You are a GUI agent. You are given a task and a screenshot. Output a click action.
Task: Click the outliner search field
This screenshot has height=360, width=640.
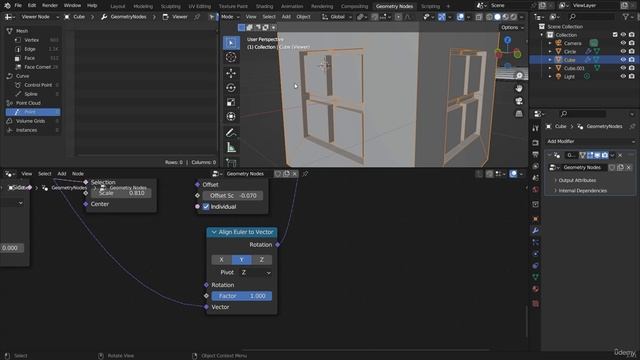(x=591, y=17)
